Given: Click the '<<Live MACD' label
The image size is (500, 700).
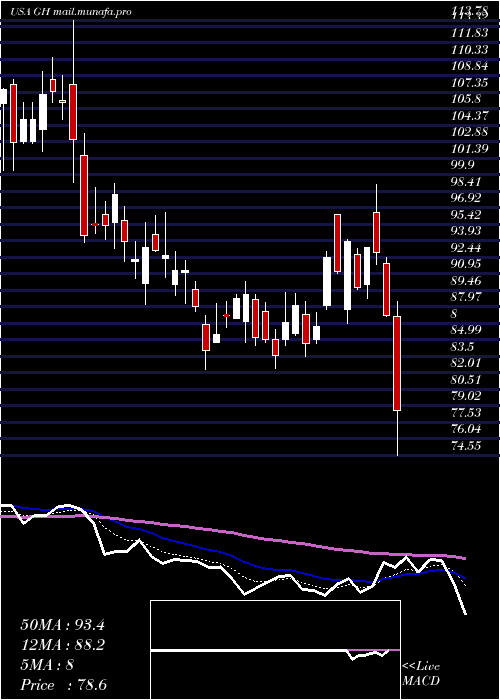Looking at the screenshot, I should (x=421, y=674).
